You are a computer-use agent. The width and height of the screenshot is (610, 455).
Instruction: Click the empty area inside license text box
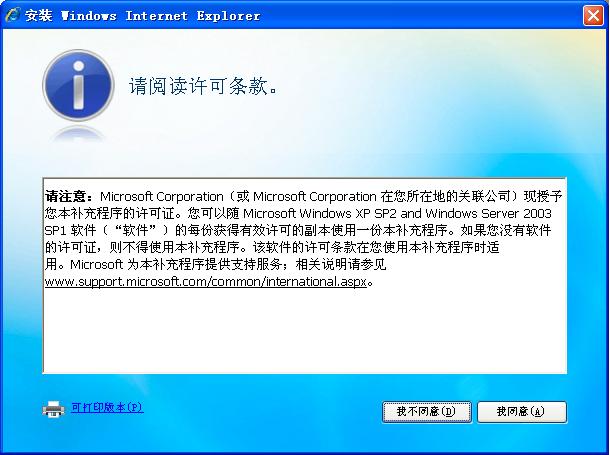pos(305,331)
